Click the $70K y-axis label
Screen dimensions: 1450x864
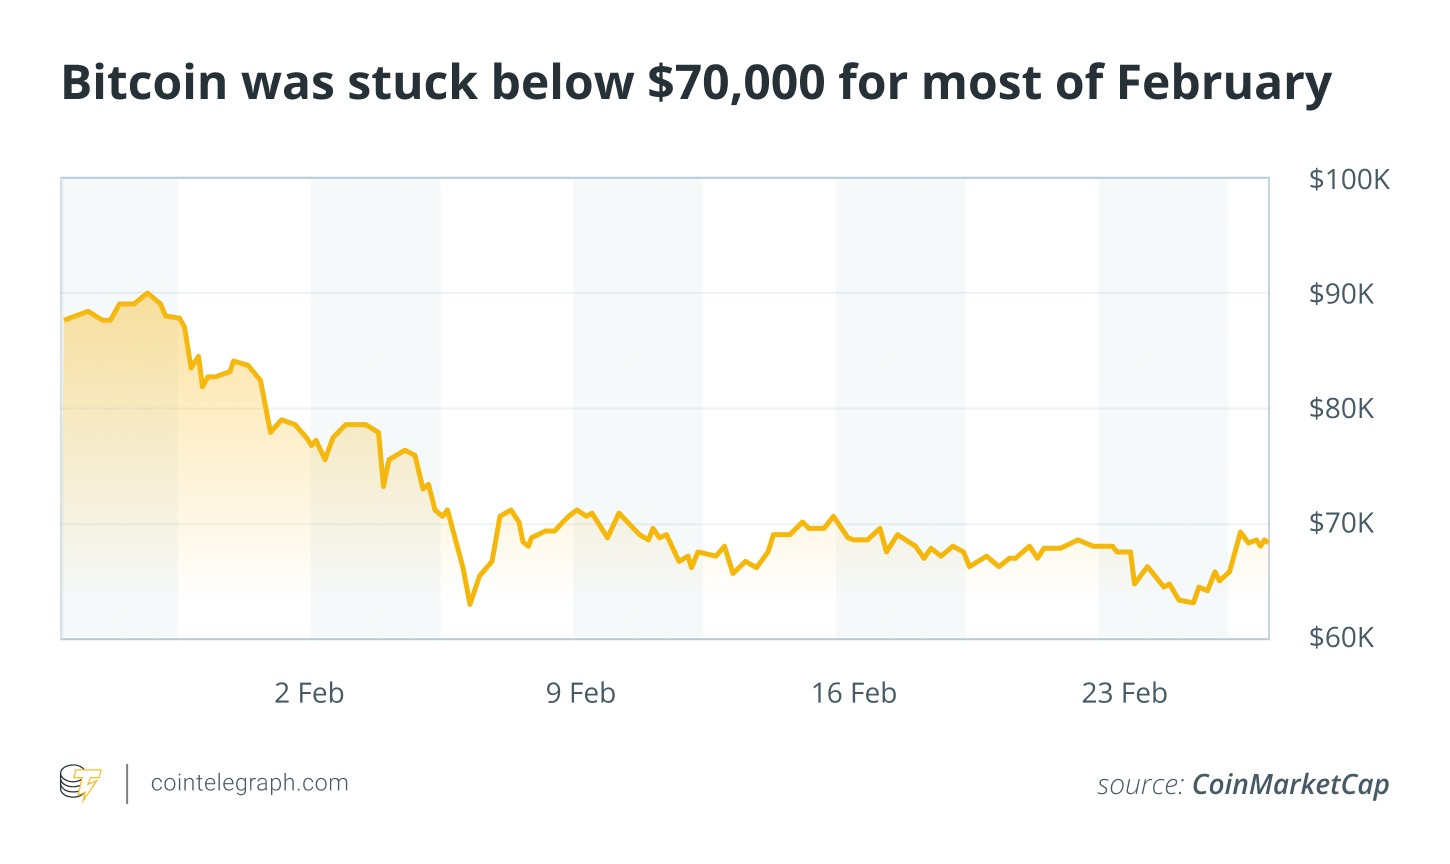(x=1341, y=523)
